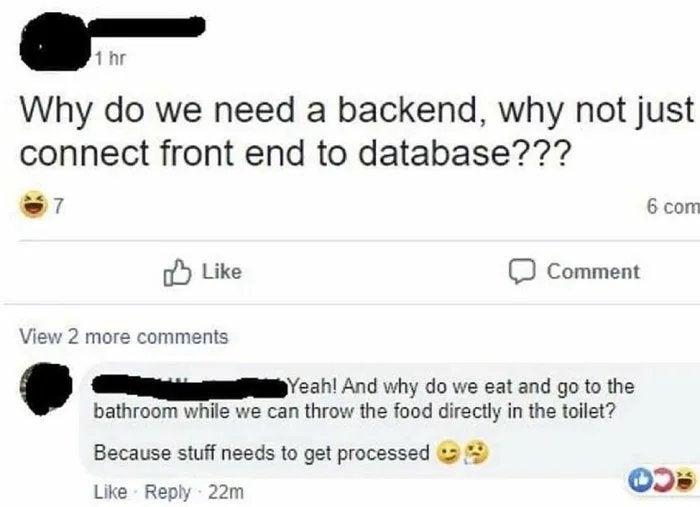Viewport: 700px width, 507px height.
Task: Open the laughing Haha reaction icon on post
Action: (x=33, y=204)
